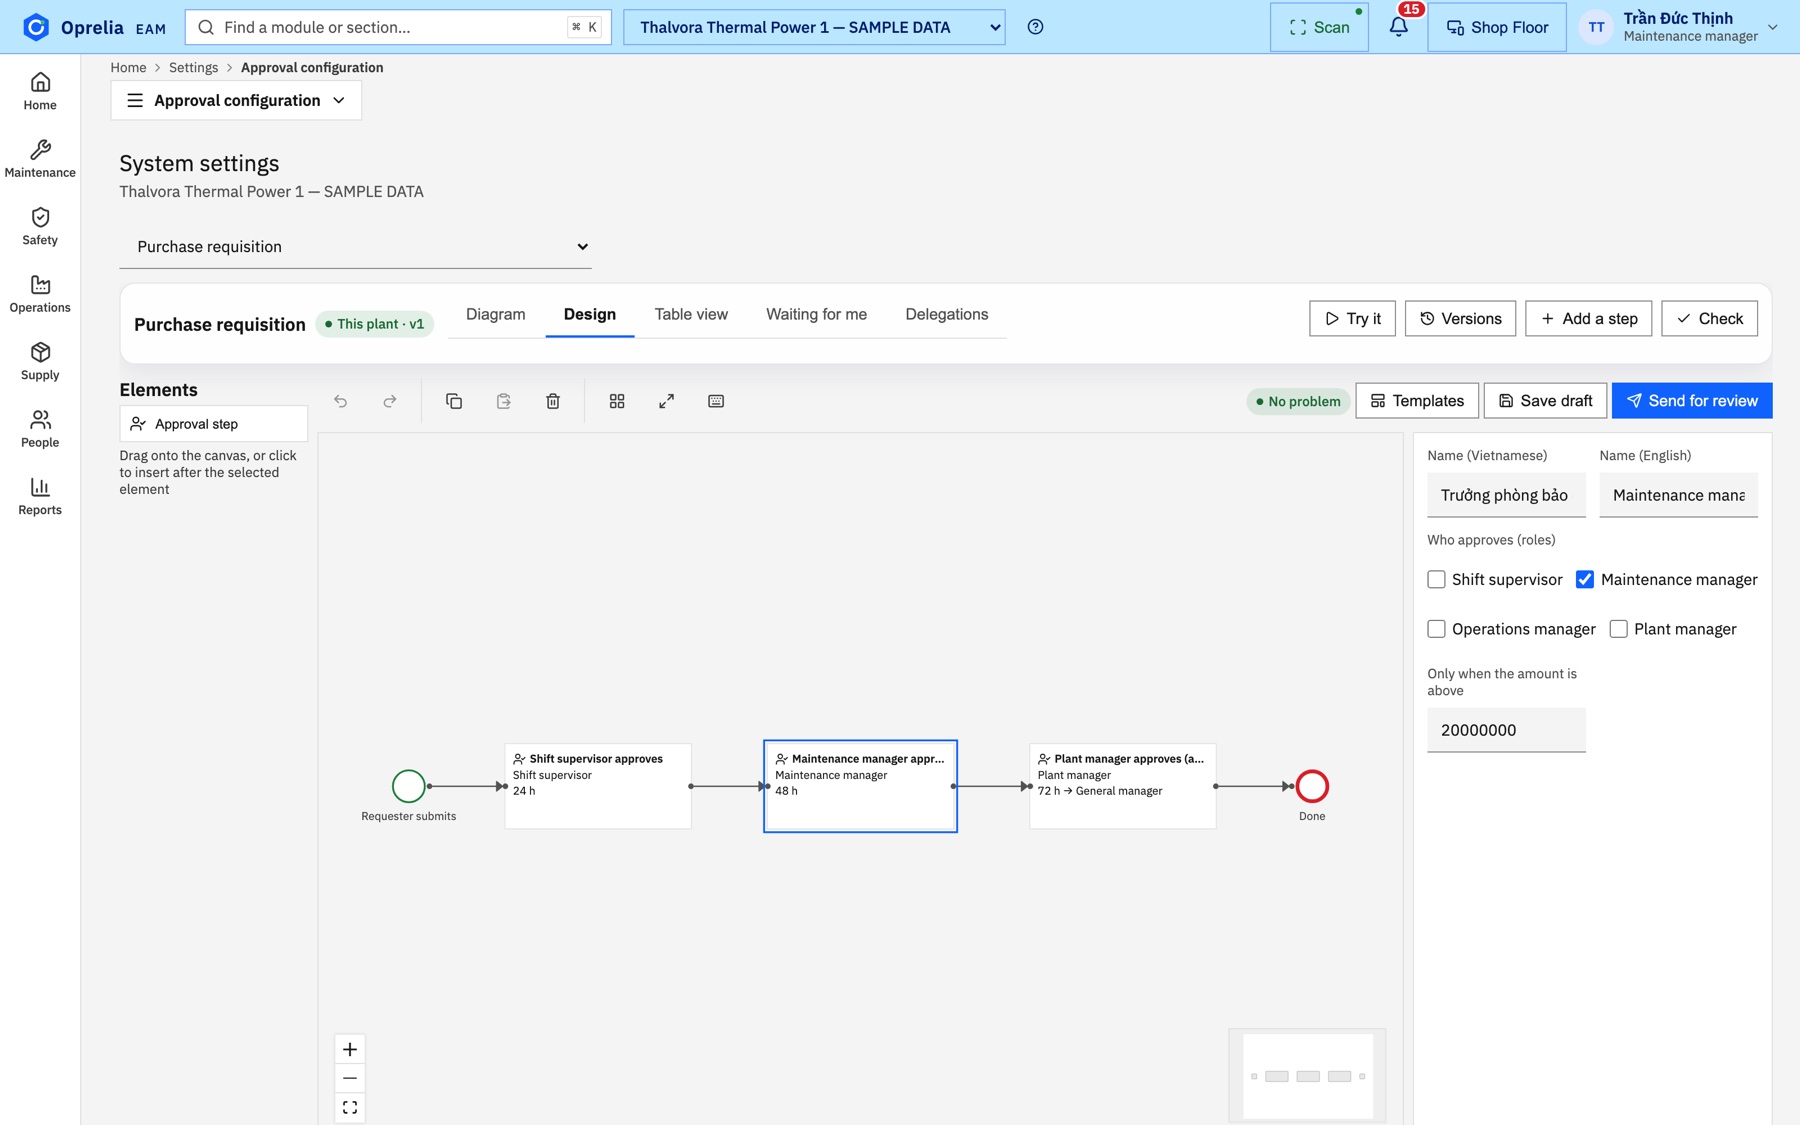Screen dimensions: 1800x1125
Task: Expand the Approval configuration section menu
Action: pyautogui.click(x=236, y=100)
